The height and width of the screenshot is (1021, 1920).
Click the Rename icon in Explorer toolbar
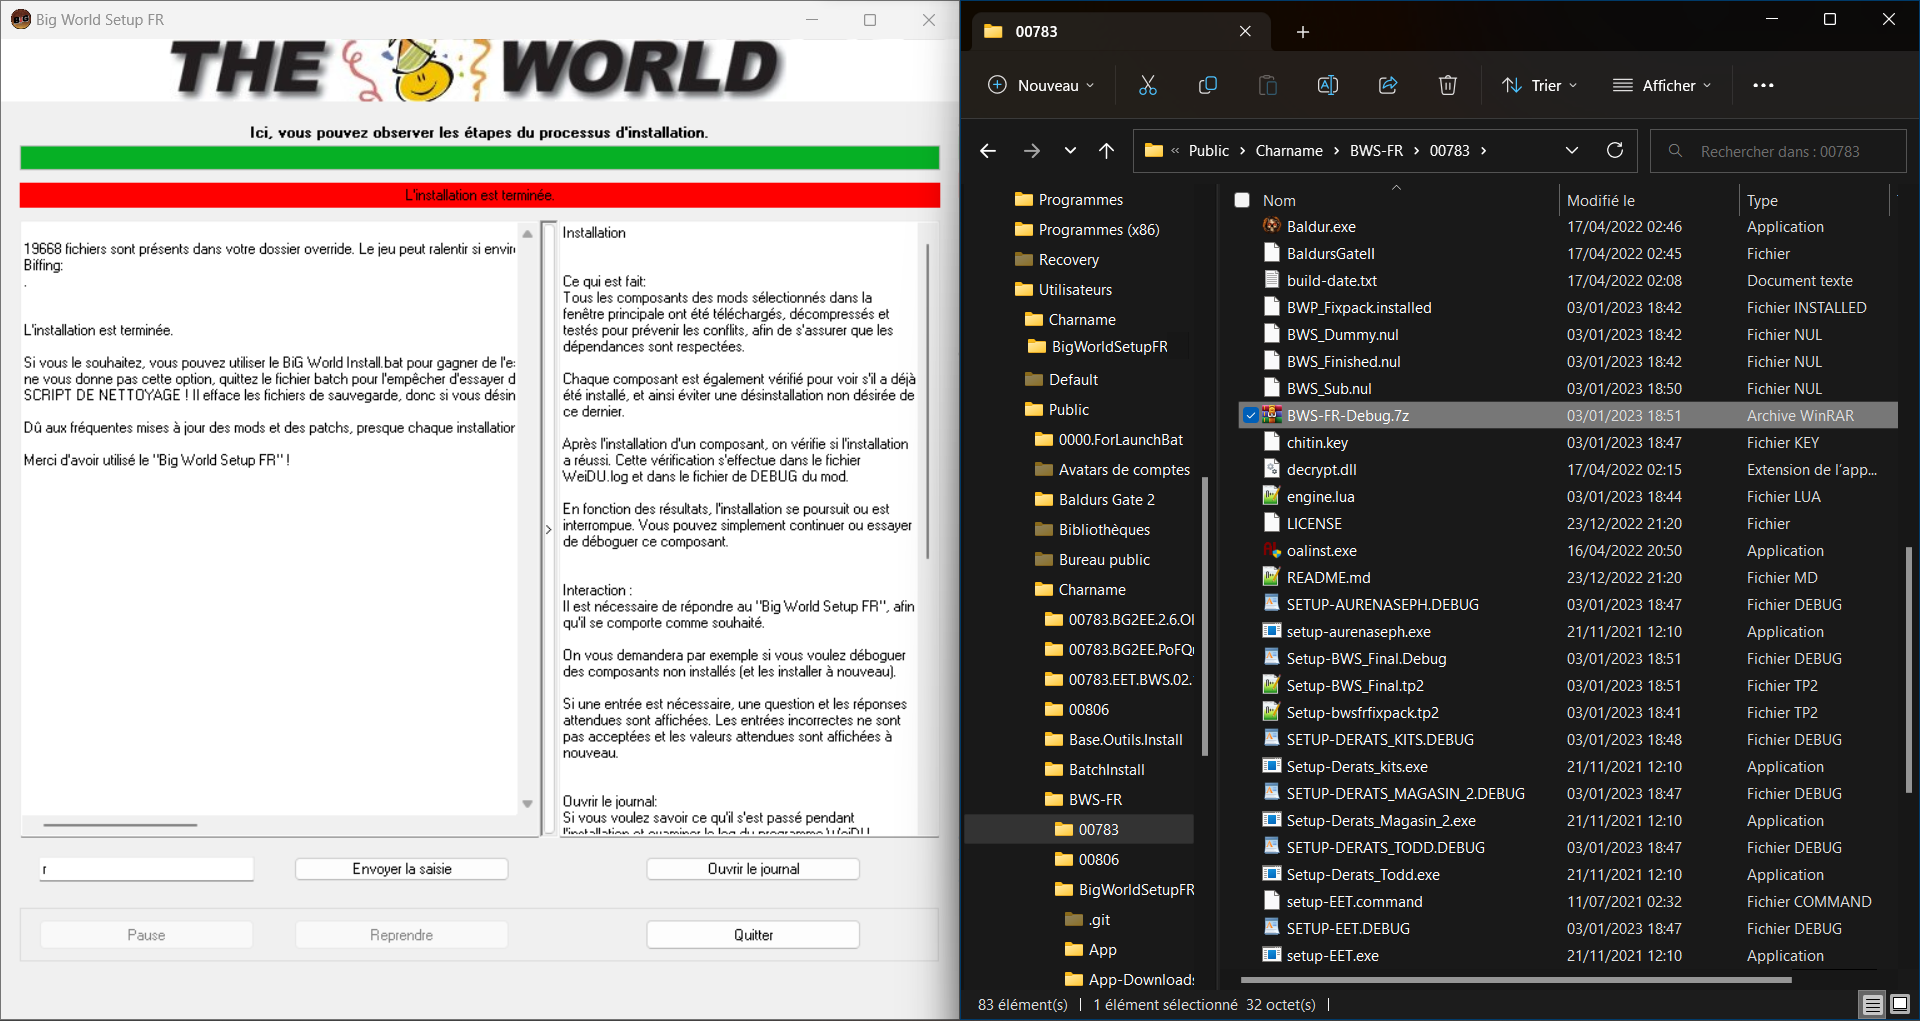coord(1327,85)
